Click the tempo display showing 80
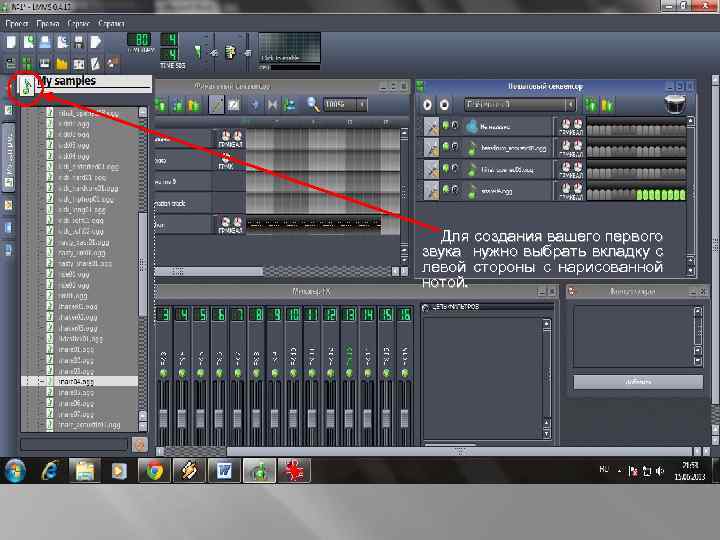Image resolution: width=720 pixels, height=540 pixels. [x=141, y=39]
